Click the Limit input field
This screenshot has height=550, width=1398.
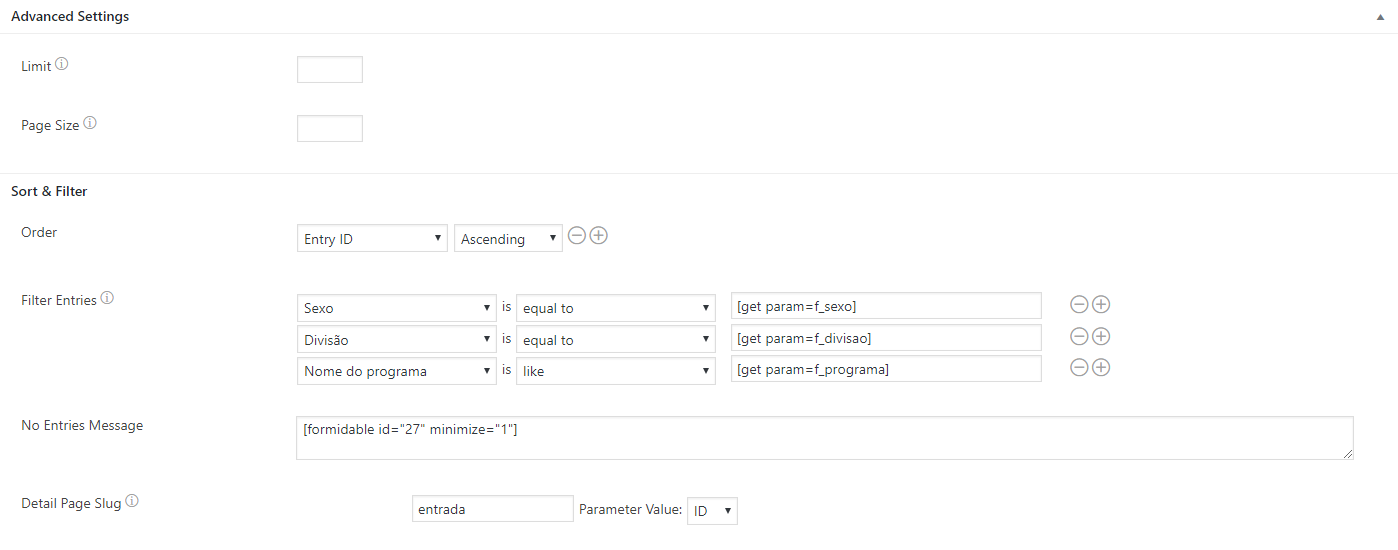(x=330, y=70)
